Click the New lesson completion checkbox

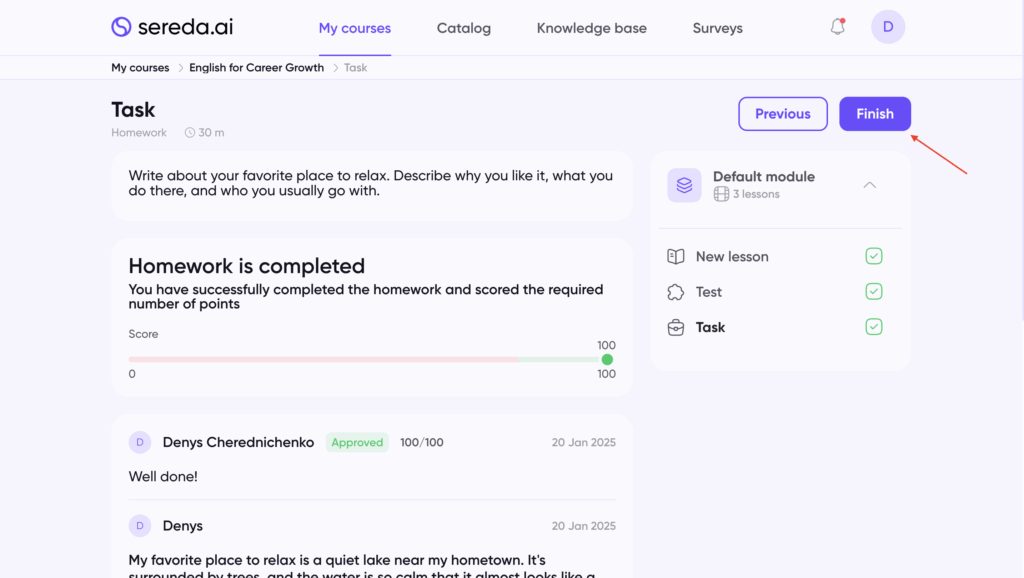point(874,257)
